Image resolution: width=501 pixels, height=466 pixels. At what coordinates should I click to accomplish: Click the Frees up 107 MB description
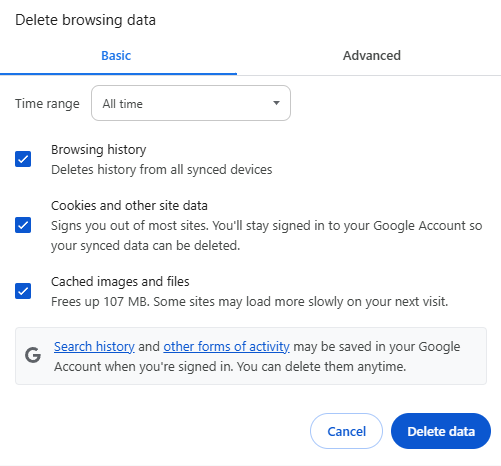point(249,302)
